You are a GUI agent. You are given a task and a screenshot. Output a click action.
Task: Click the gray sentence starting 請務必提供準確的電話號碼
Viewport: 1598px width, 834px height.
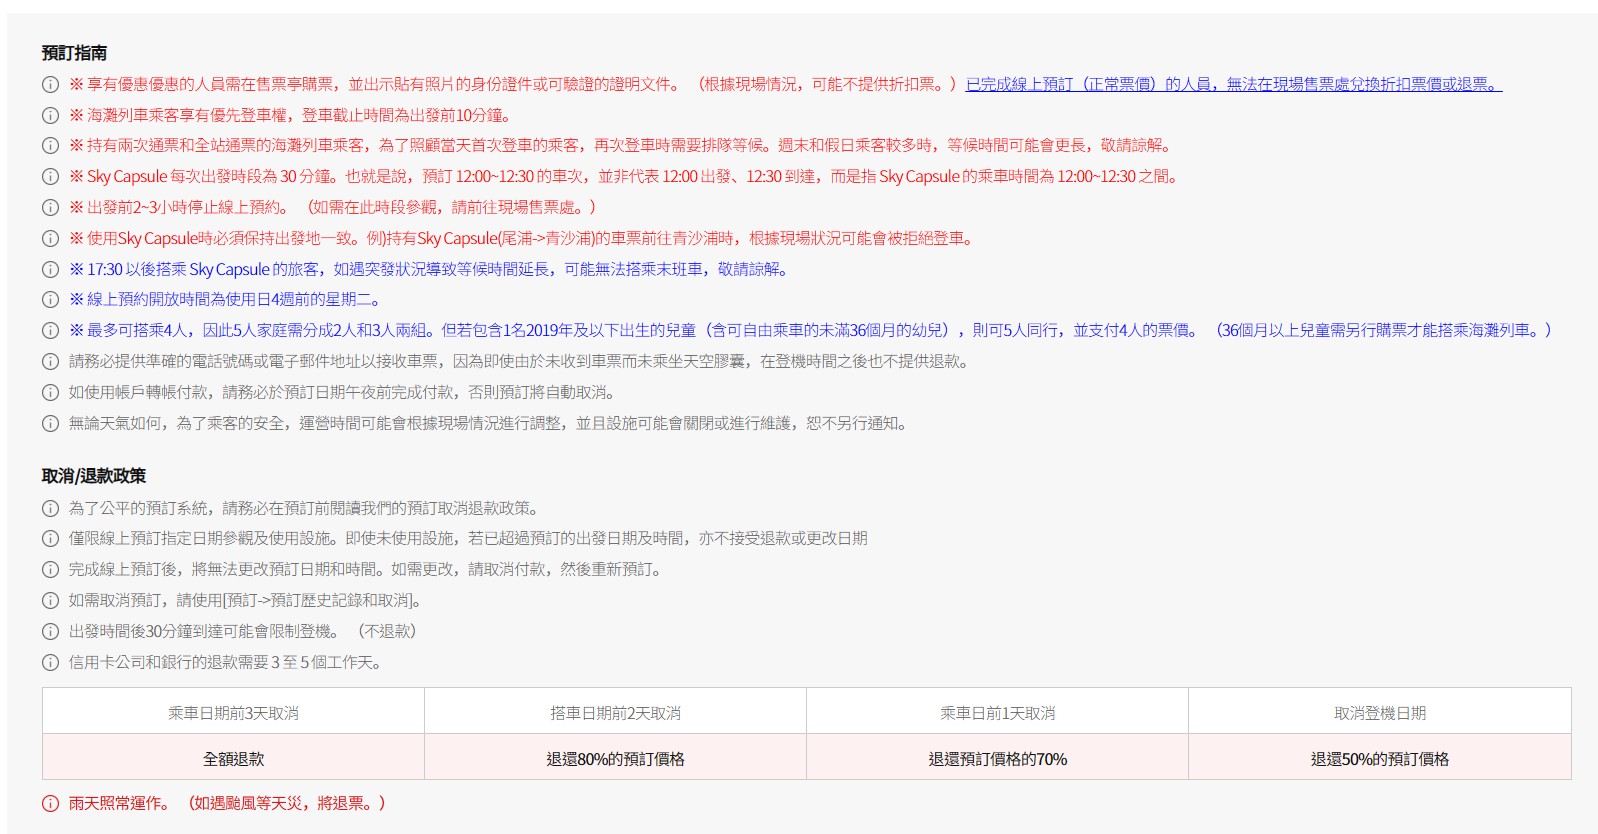[x=520, y=362]
